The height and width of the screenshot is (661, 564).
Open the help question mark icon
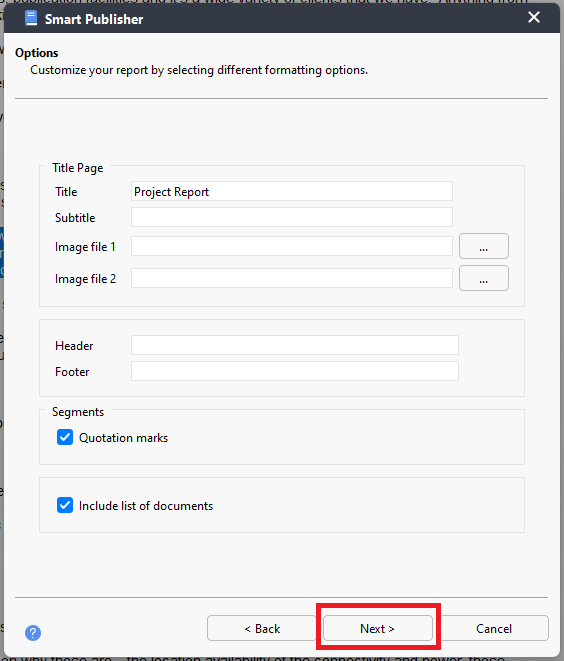click(x=33, y=632)
